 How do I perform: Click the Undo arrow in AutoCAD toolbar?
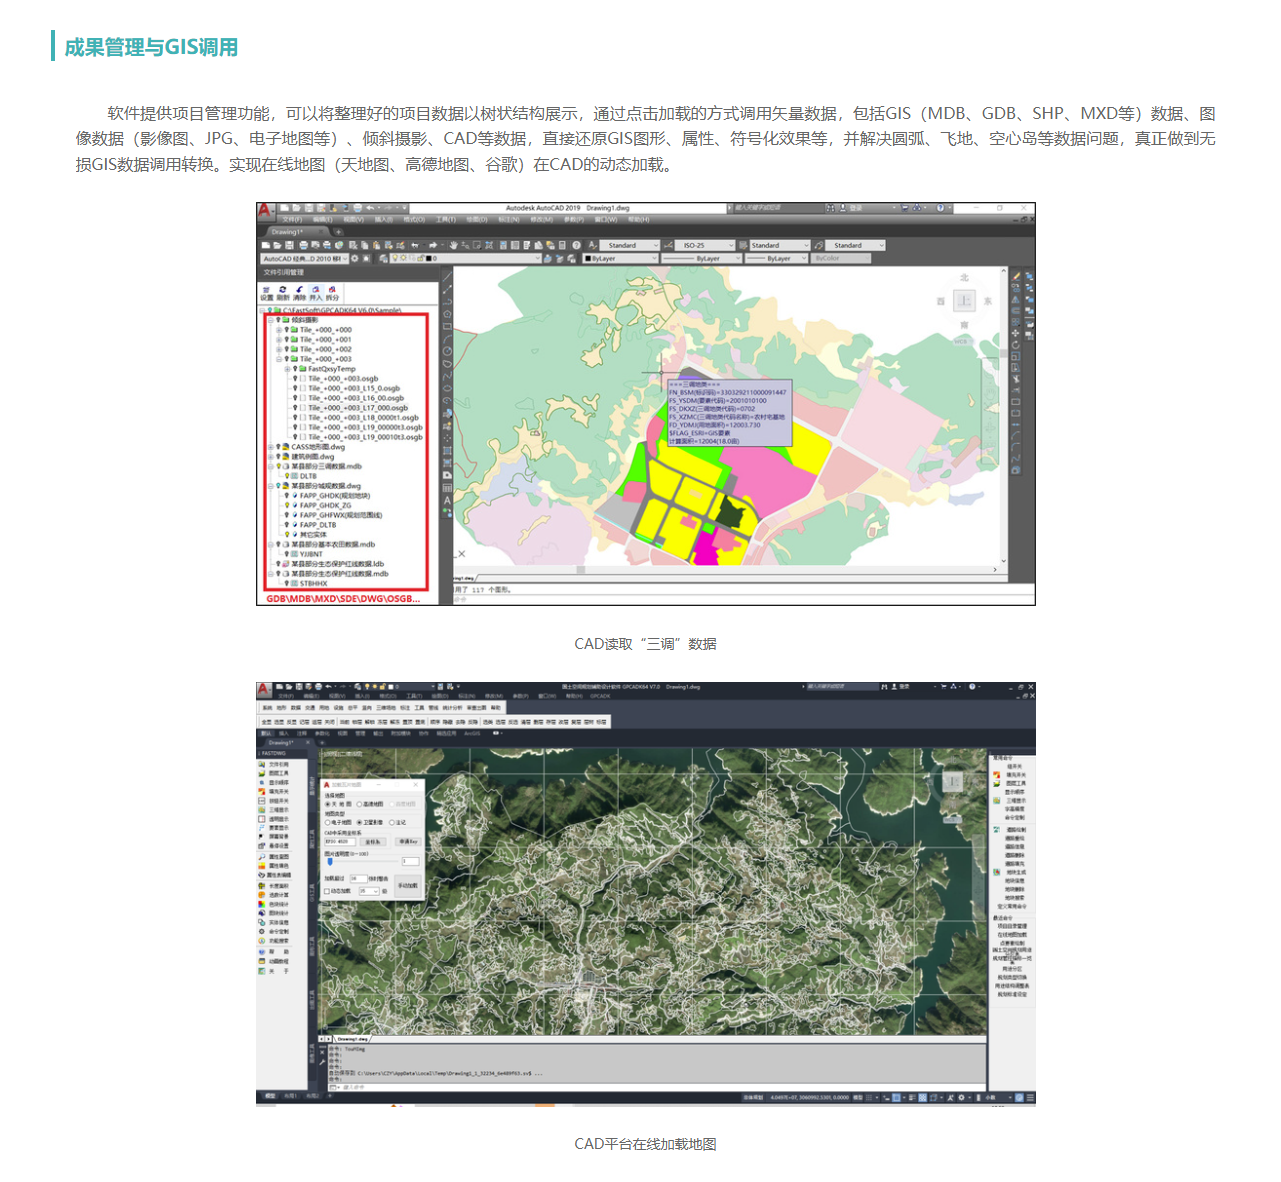pos(414,245)
